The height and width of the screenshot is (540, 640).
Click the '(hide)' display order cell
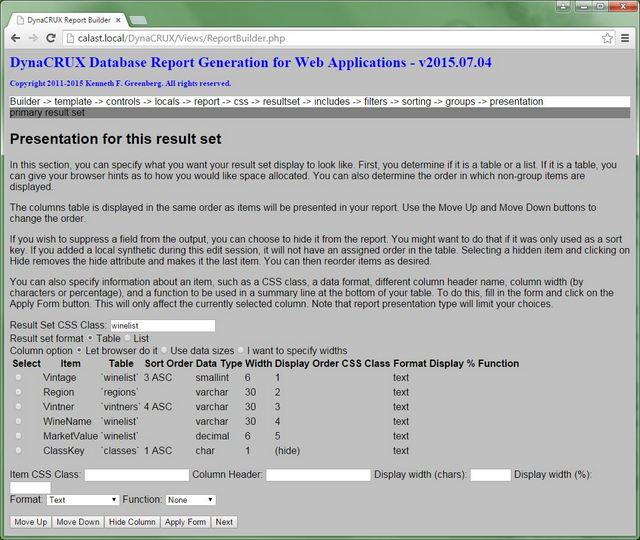287,450
